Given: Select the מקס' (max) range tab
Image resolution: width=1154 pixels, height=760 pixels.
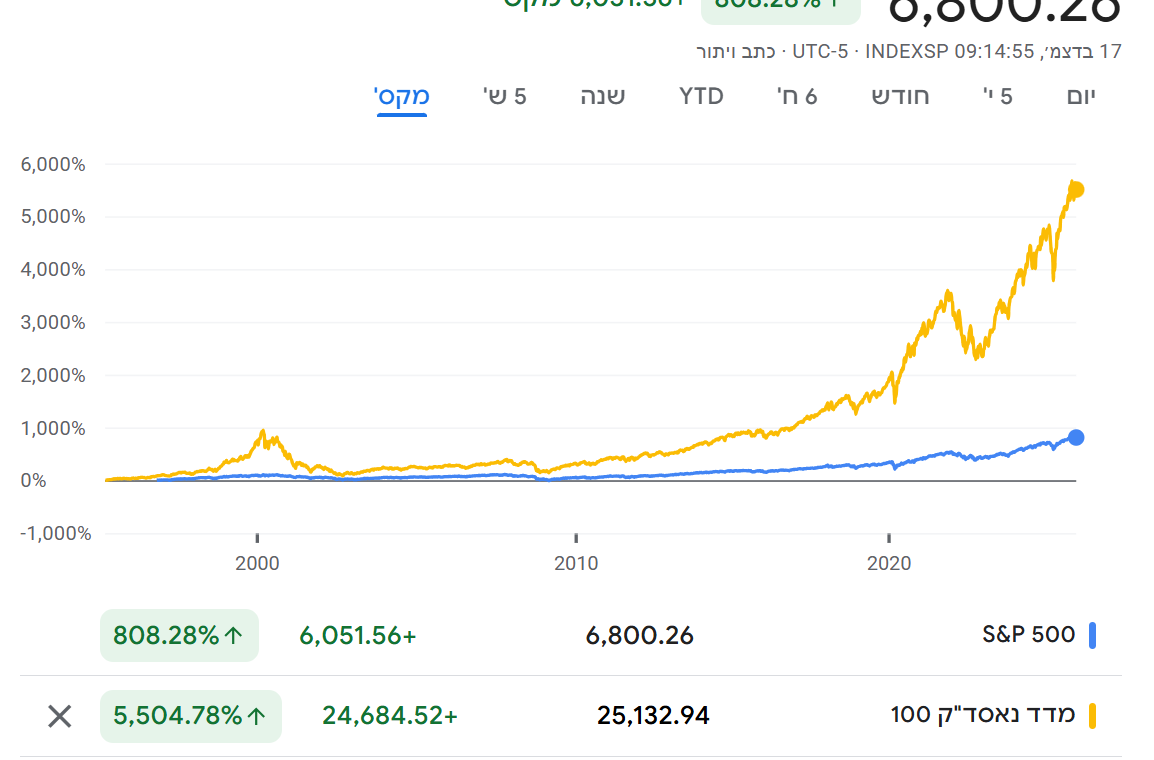Looking at the screenshot, I should pos(402,96).
